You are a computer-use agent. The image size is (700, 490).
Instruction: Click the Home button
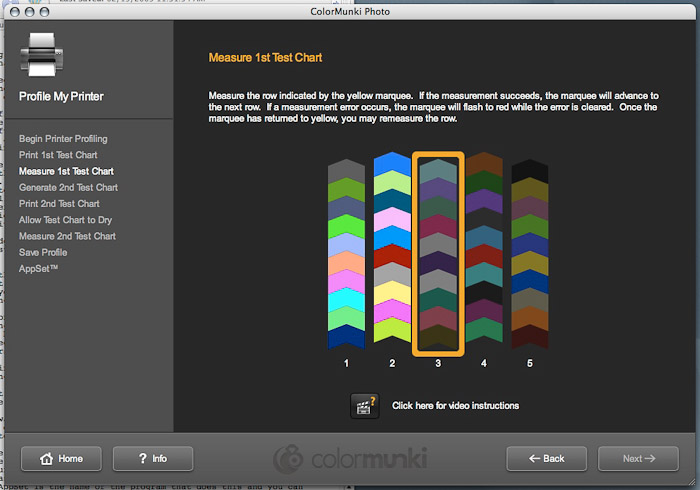(x=61, y=459)
